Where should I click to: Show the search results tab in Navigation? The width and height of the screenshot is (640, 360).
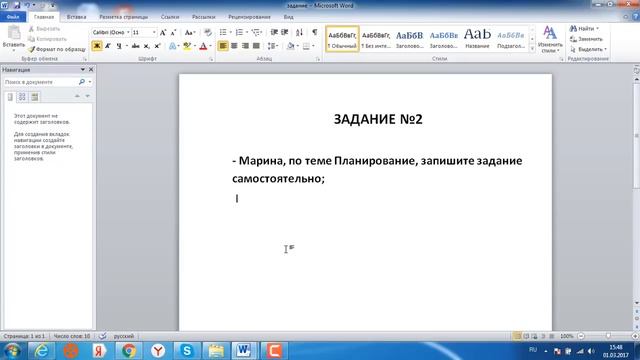[x=35, y=97]
